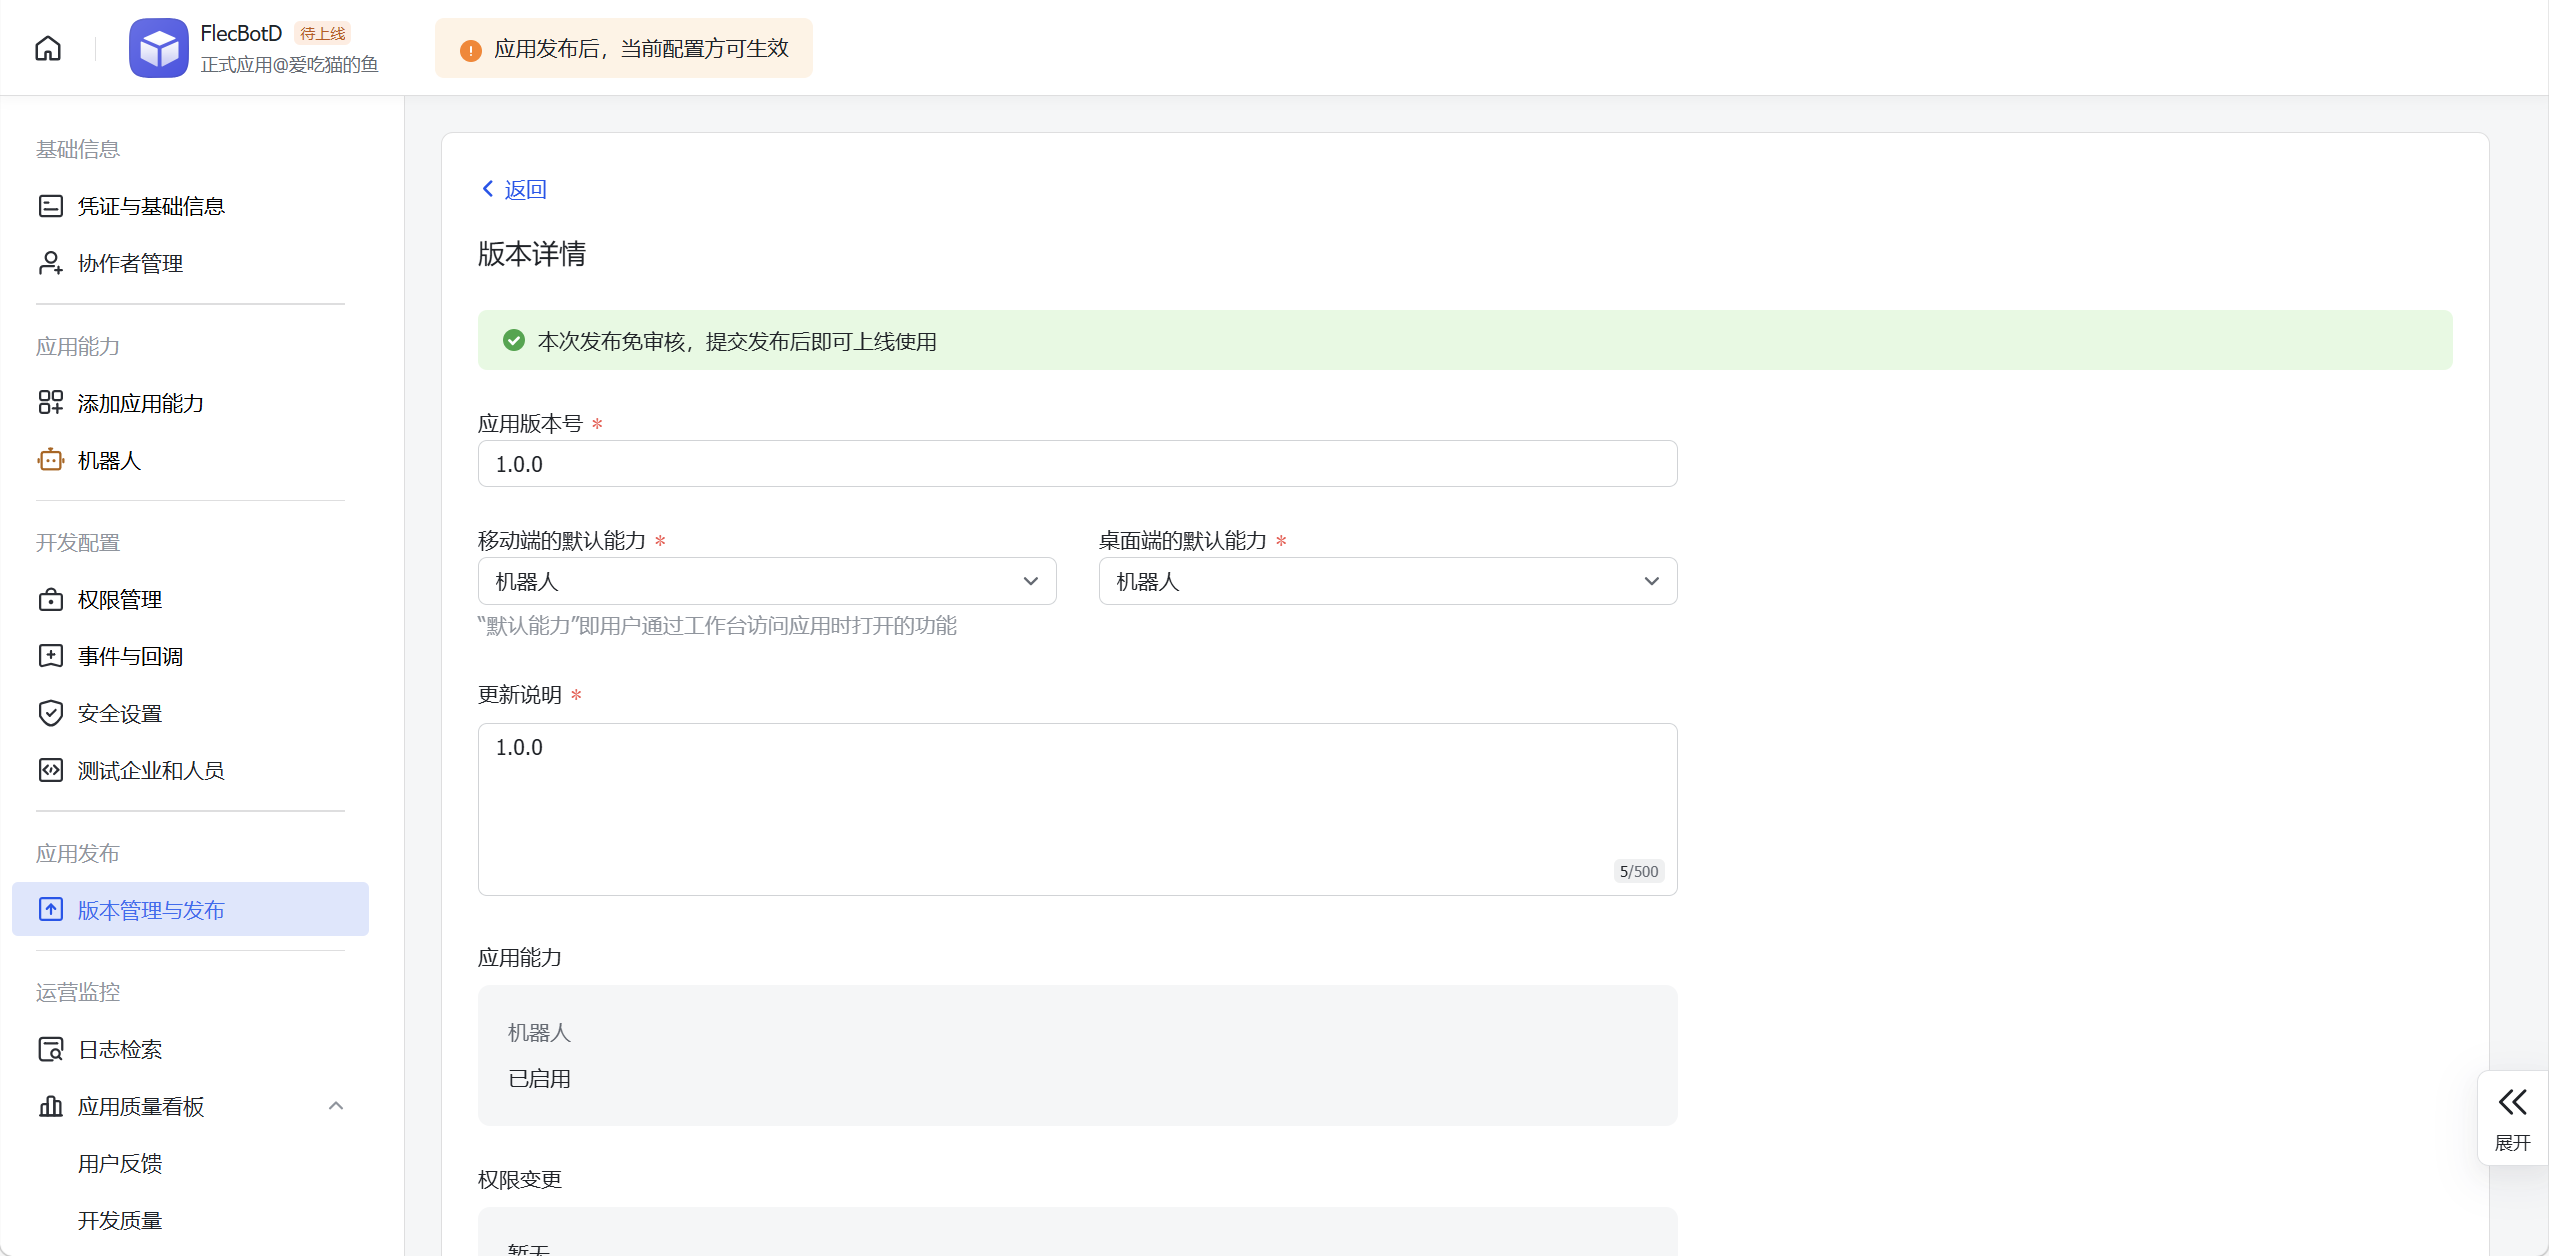
Task: Open the 桌面端的默认能力 dropdown
Action: (x=1388, y=581)
